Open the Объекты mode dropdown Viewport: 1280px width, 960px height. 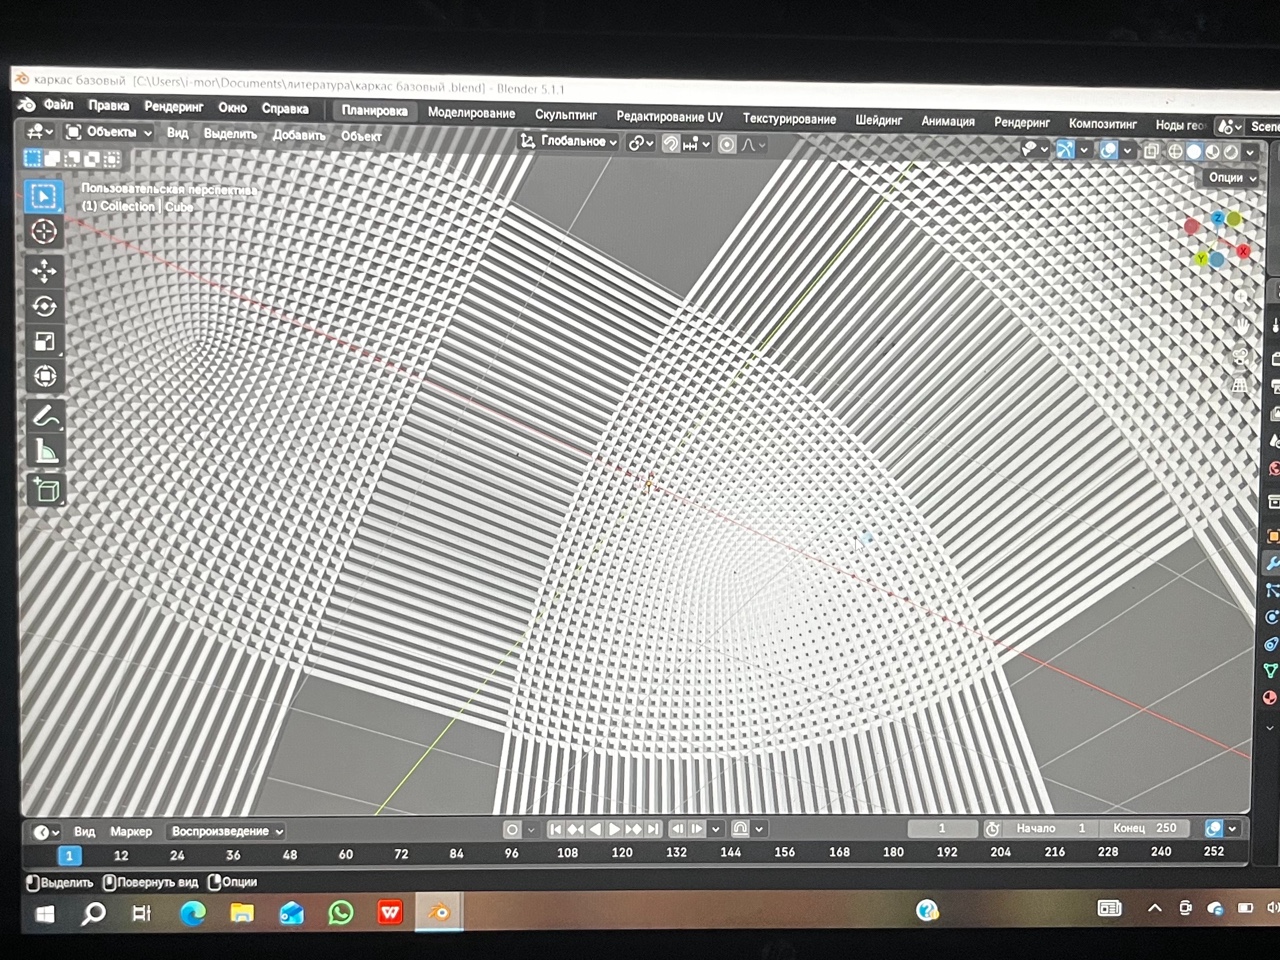(x=109, y=132)
